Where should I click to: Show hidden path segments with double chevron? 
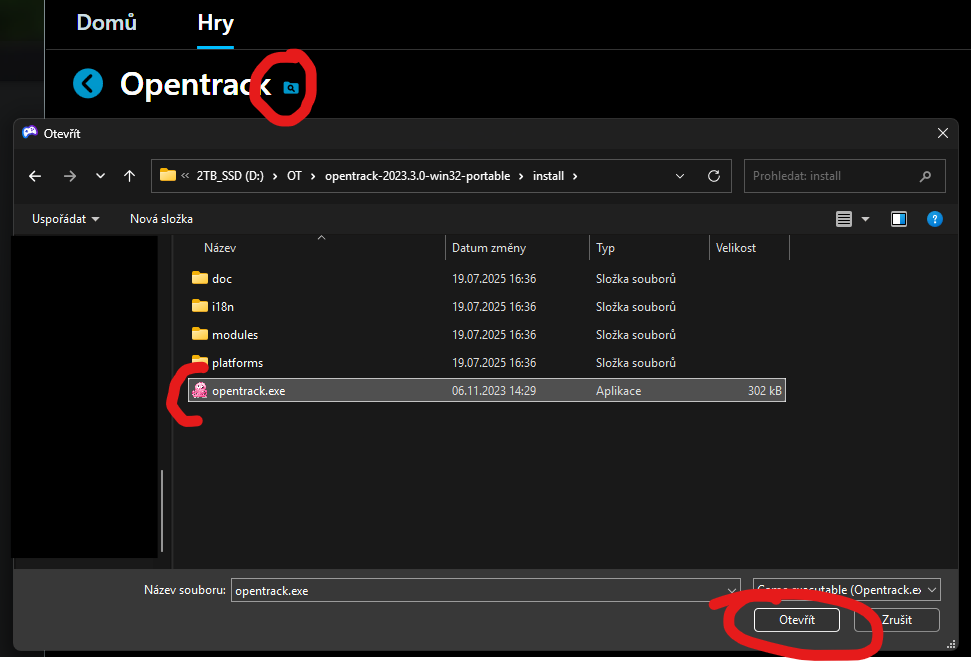[x=185, y=176]
